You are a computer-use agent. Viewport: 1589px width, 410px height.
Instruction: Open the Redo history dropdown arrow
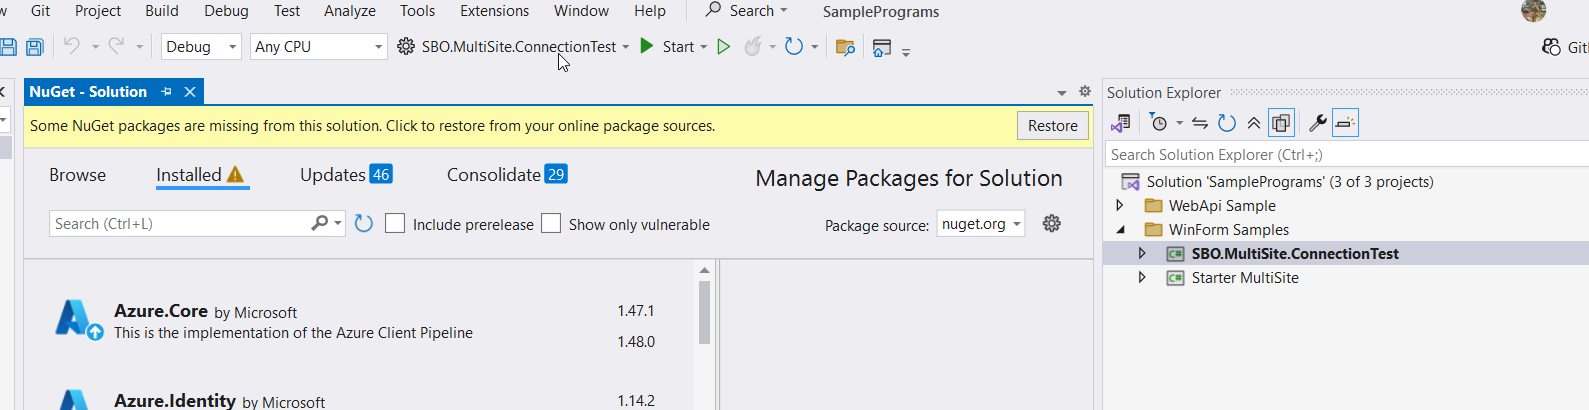coord(139,47)
